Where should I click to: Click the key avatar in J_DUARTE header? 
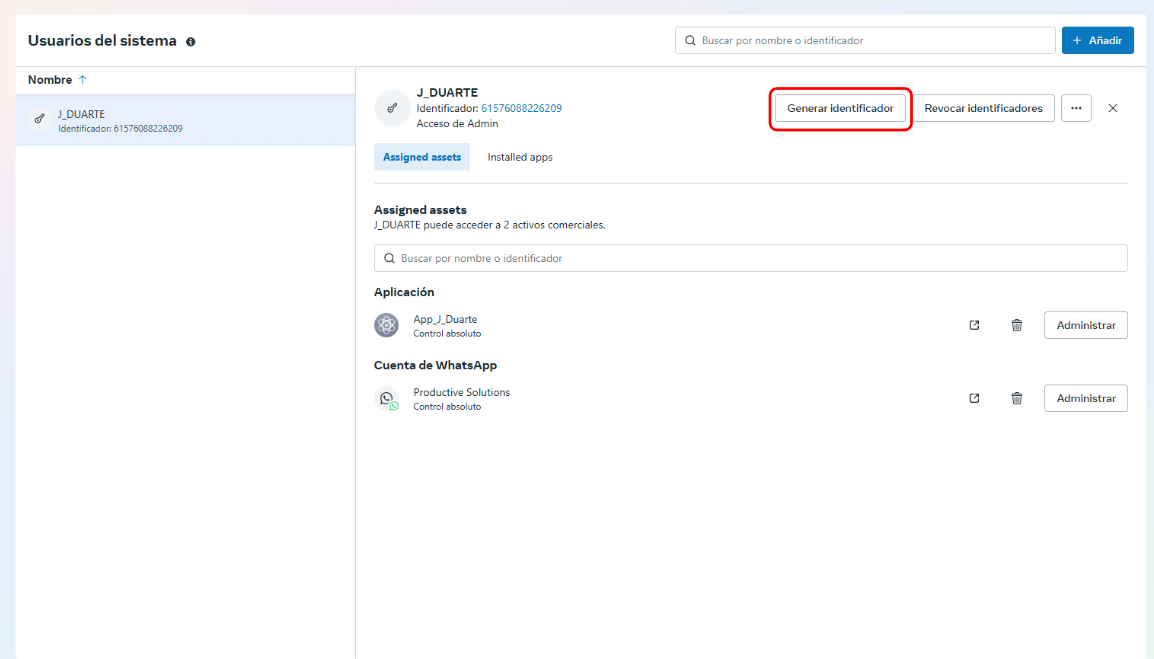[x=392, y=108]
